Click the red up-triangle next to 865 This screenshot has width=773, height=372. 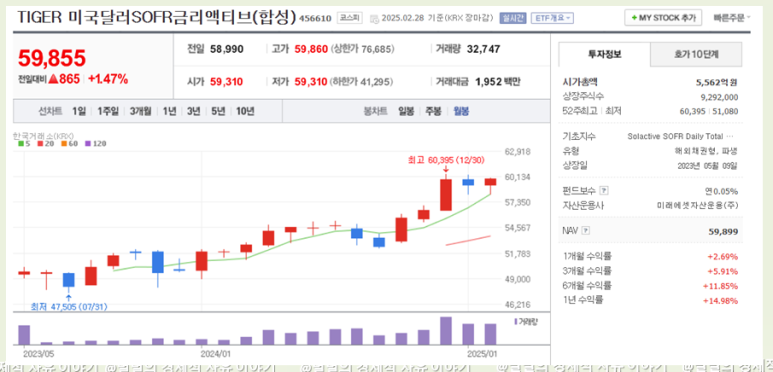[x=52, y=79]
